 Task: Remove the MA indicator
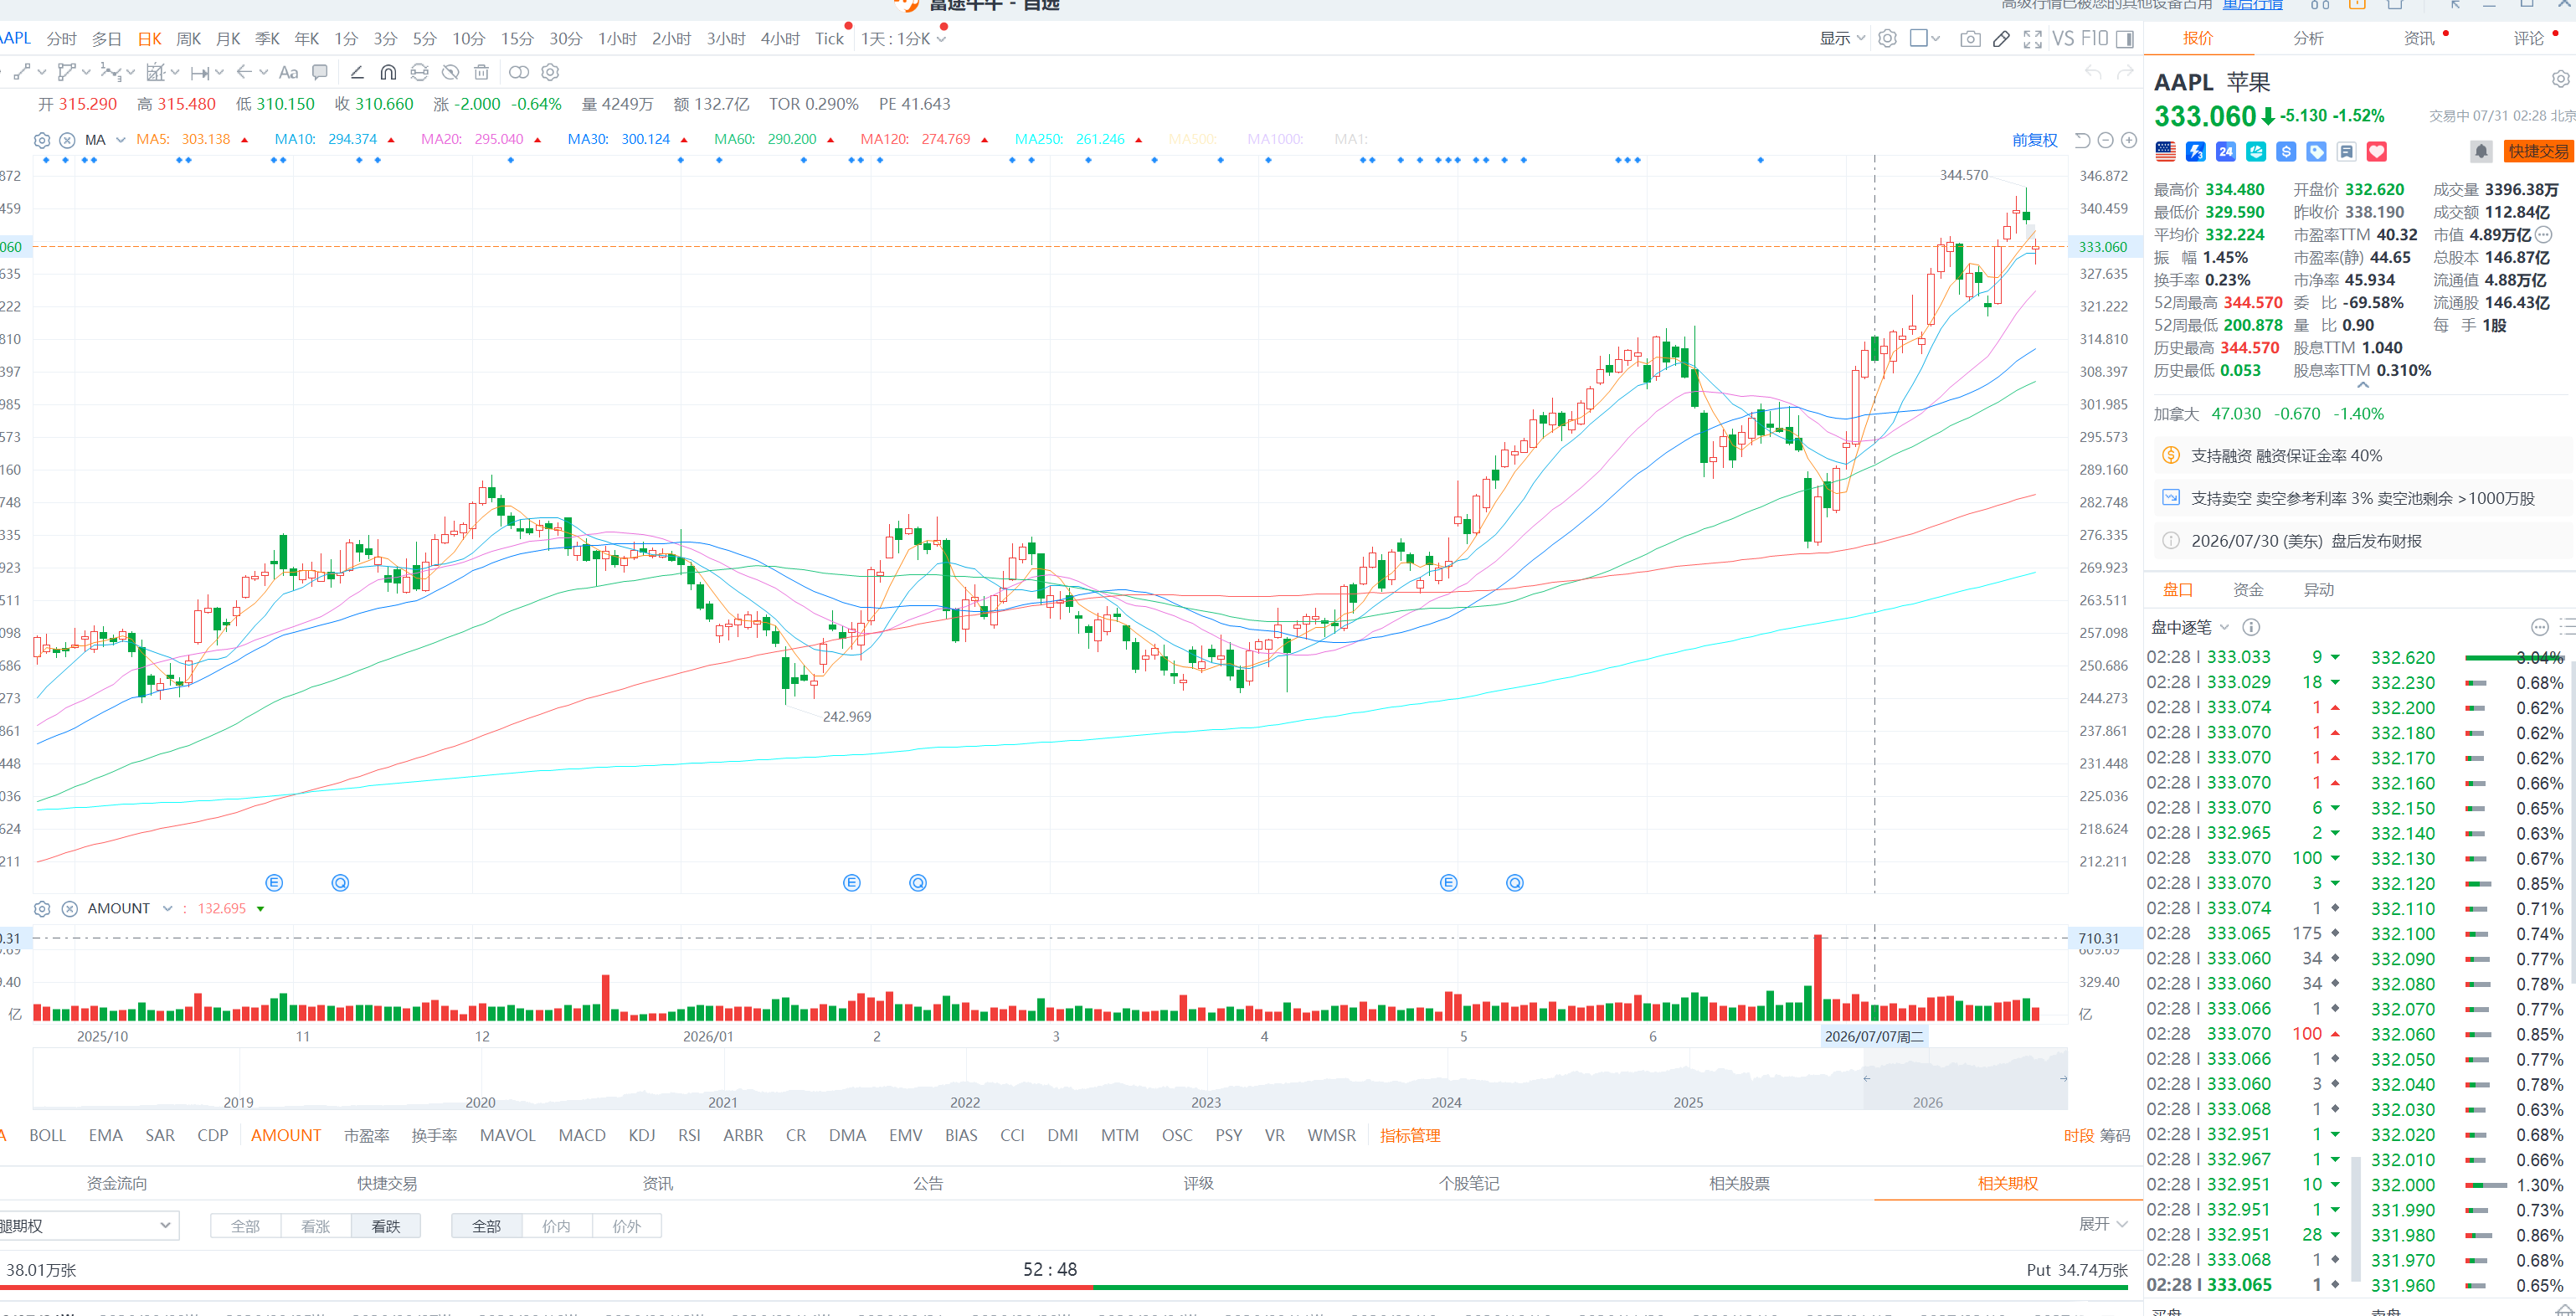coord(67,140)
